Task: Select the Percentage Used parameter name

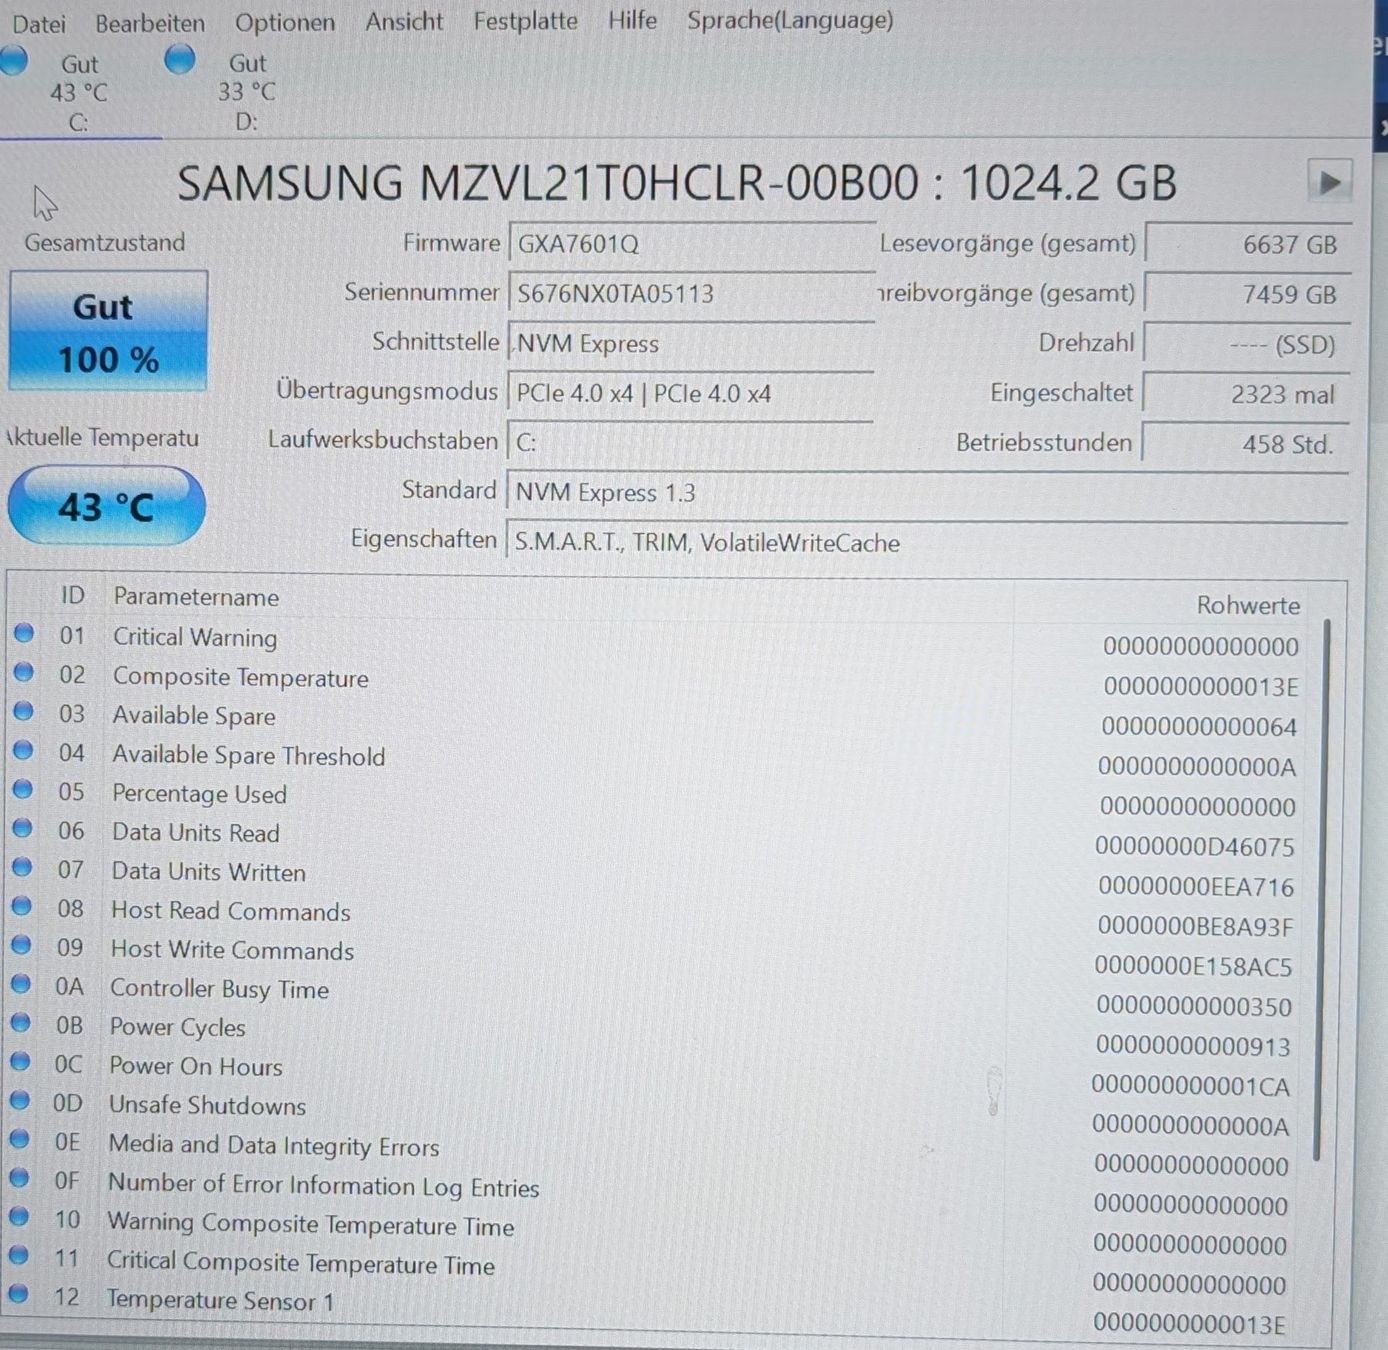Action: point(199,794)
